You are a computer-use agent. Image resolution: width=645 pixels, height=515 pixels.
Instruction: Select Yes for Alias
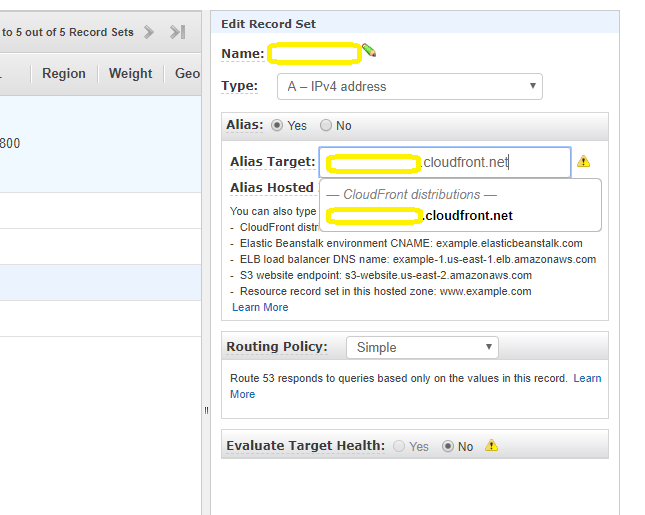(278, 126)
